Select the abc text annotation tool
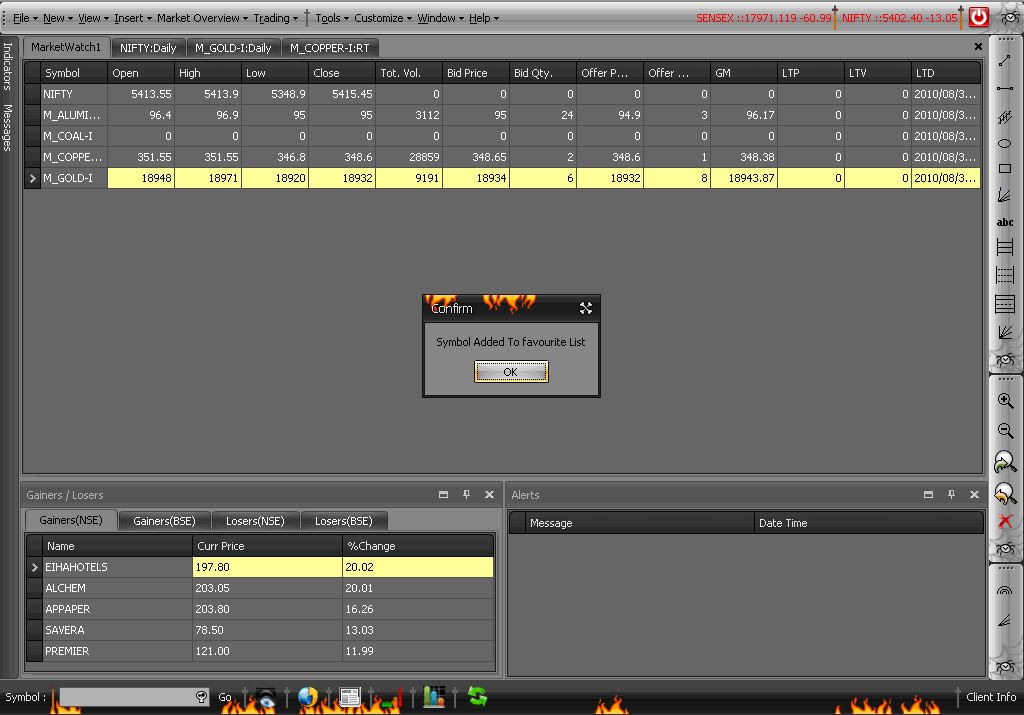 pyautogui.click(x=1004, y=222)
